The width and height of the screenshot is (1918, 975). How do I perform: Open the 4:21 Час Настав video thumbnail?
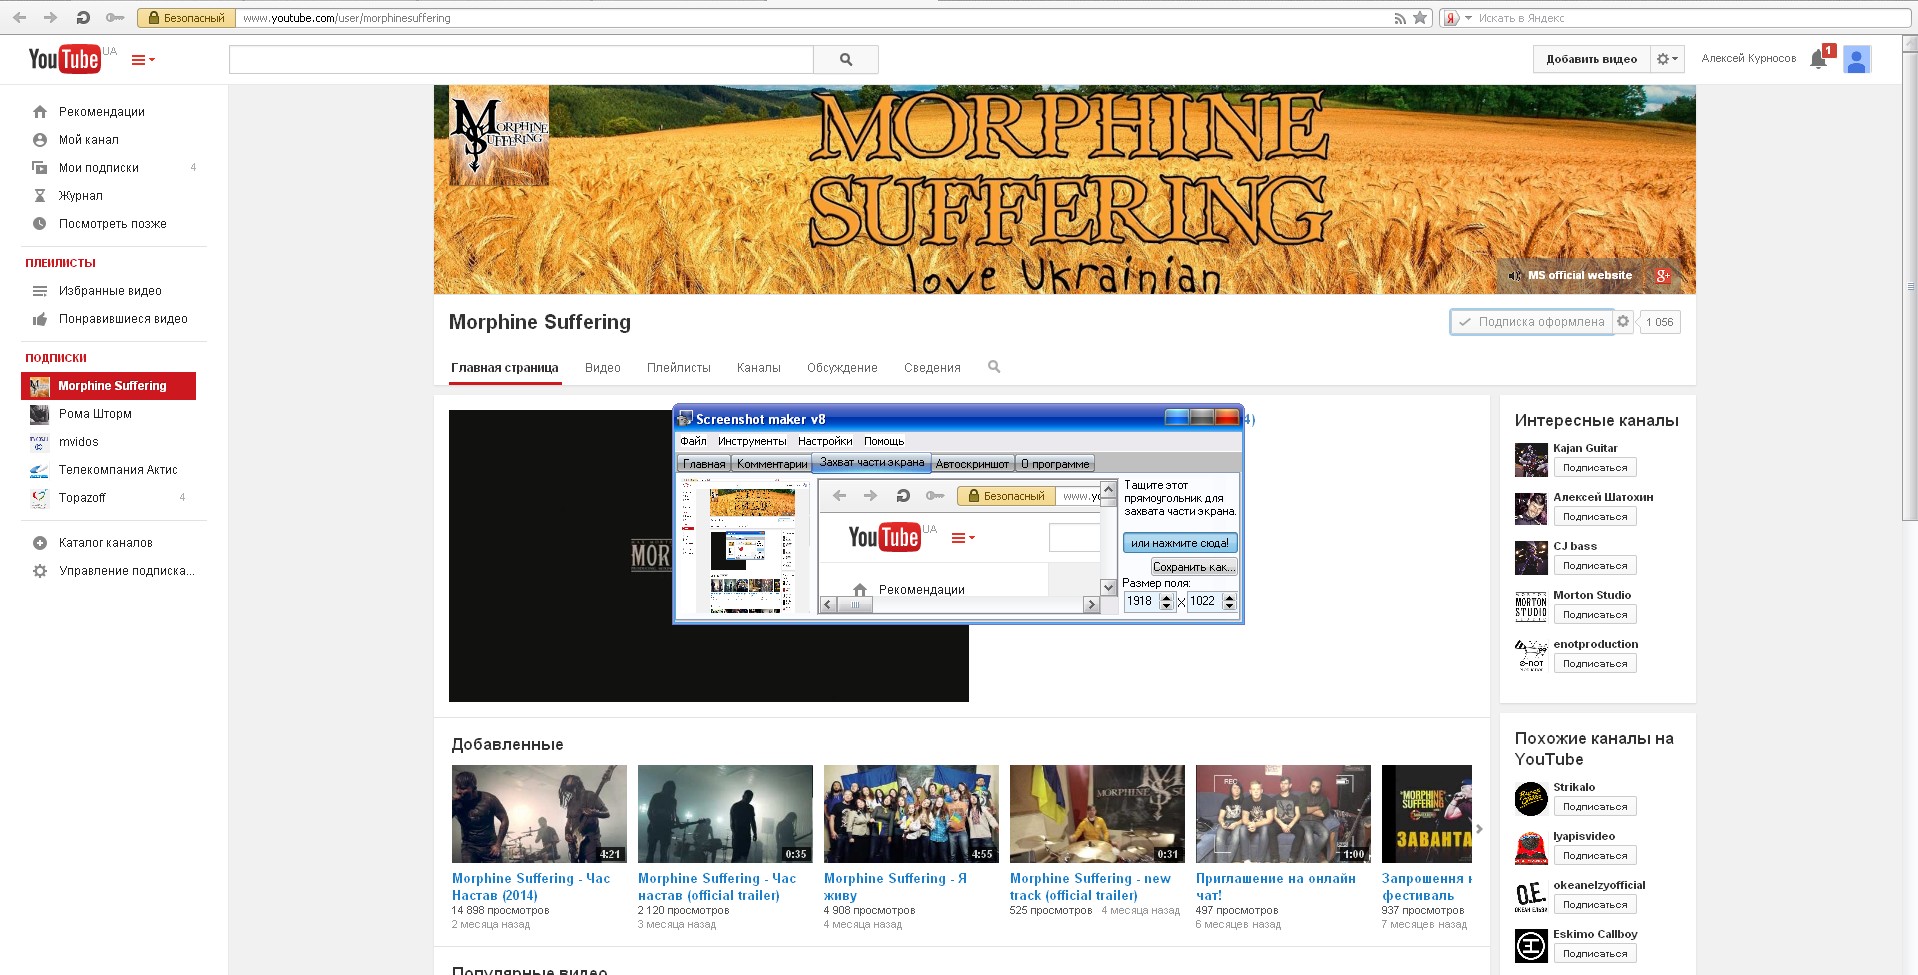click(539, 814)
